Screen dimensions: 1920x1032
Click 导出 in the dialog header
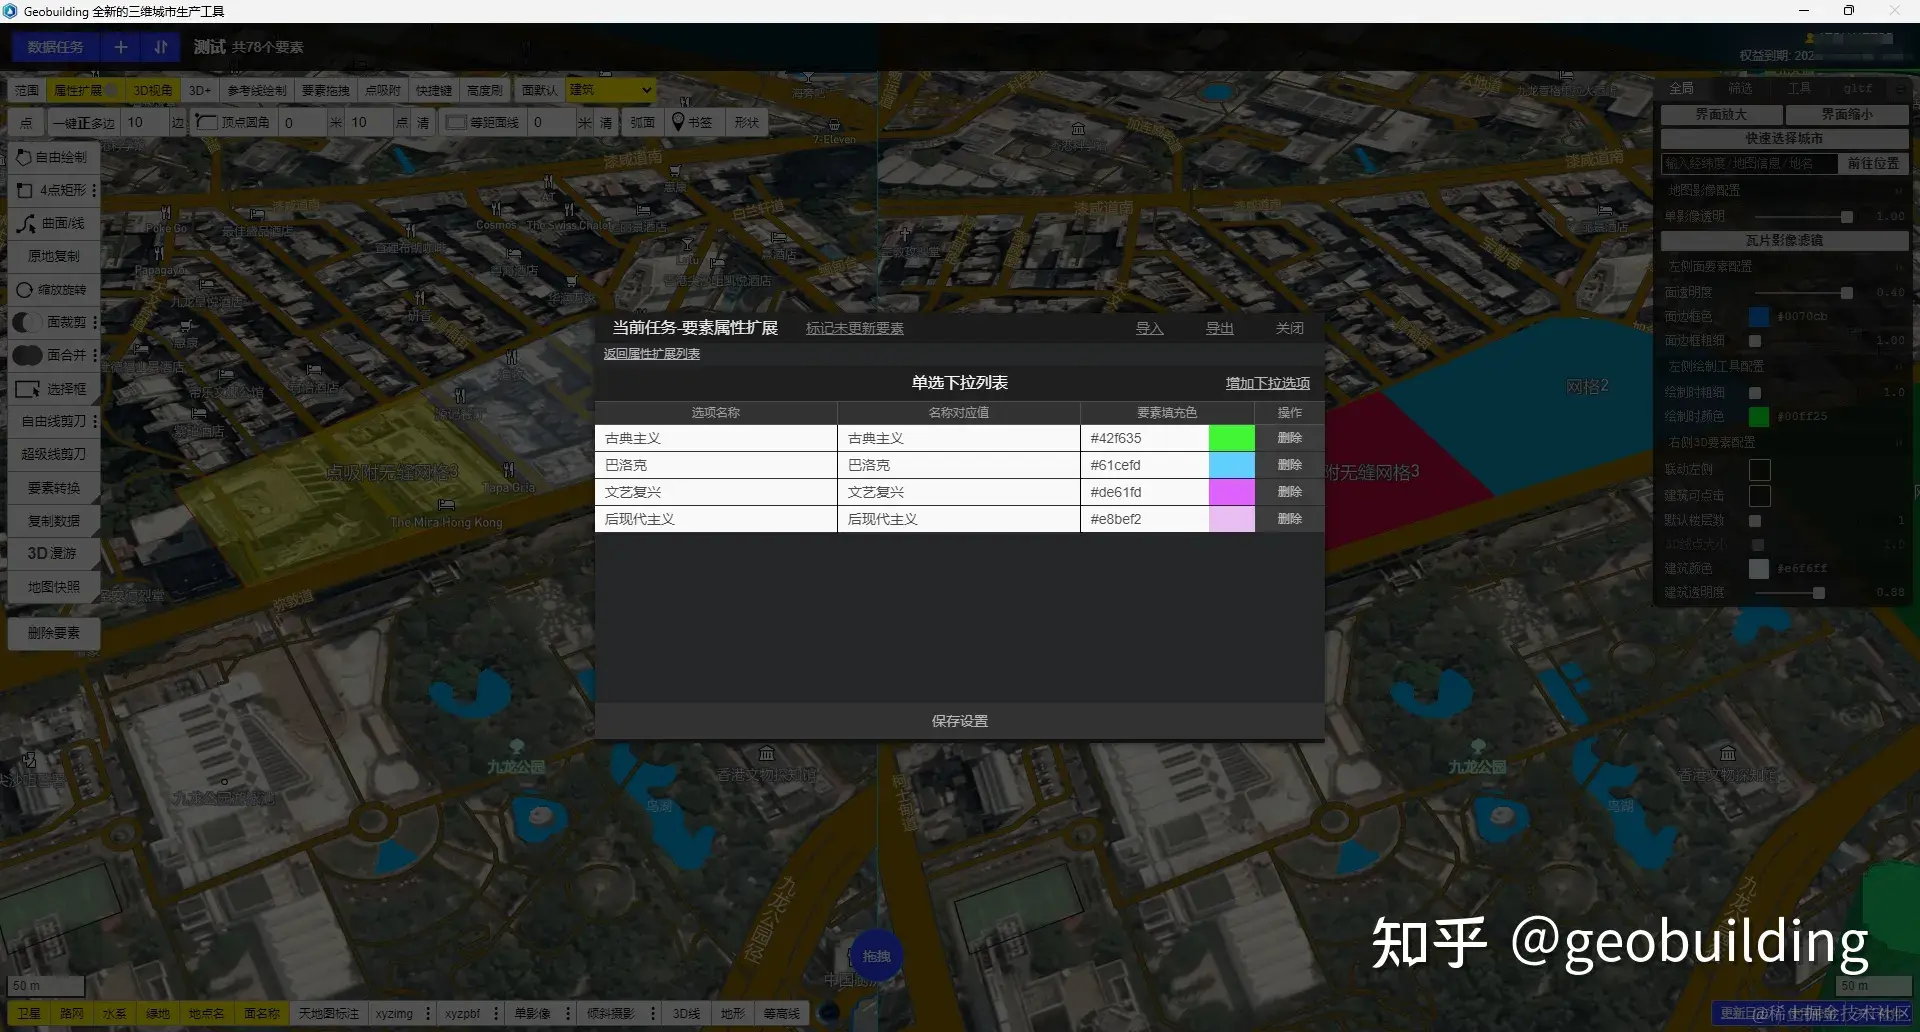pyautogui.click(x=1219, y=328)
